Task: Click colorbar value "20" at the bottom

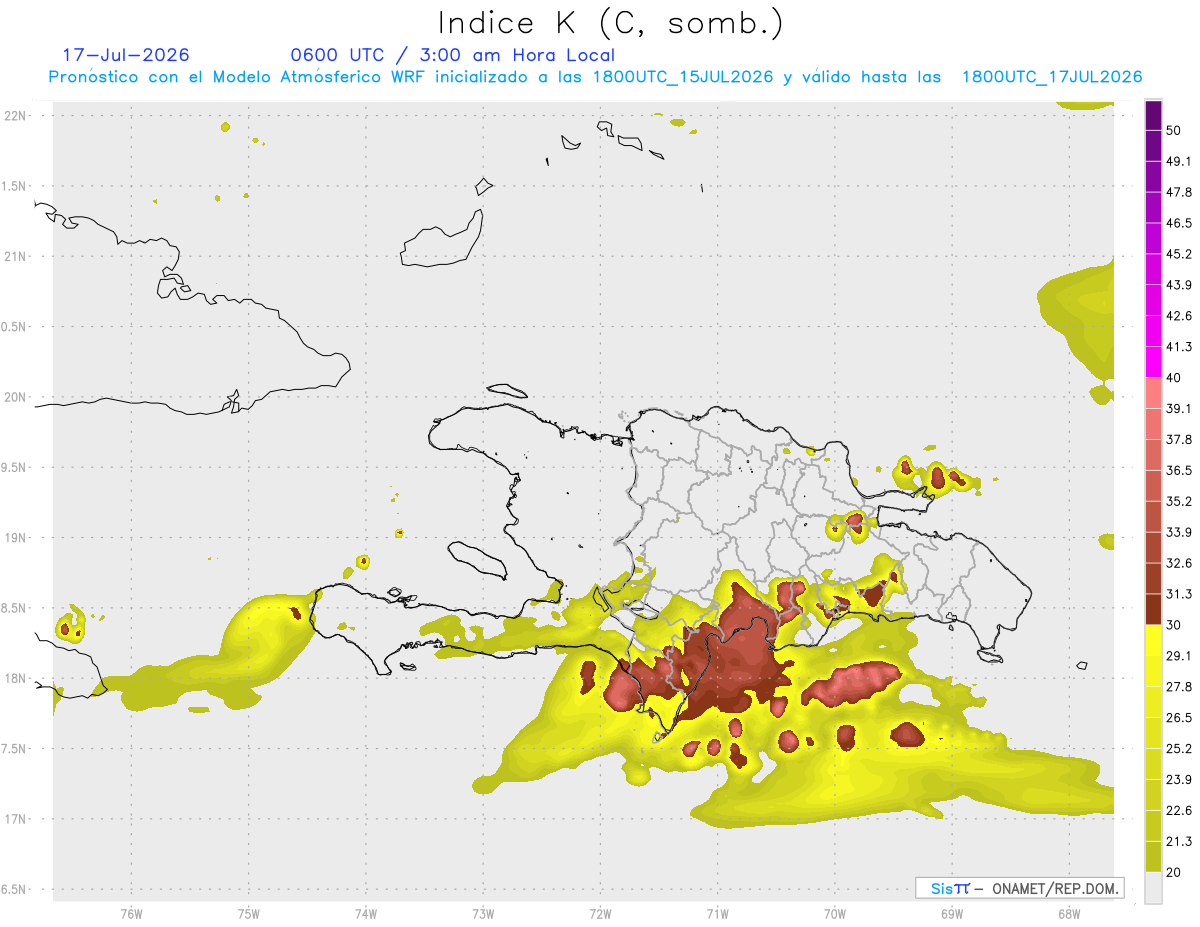Action: point(1174,873)
